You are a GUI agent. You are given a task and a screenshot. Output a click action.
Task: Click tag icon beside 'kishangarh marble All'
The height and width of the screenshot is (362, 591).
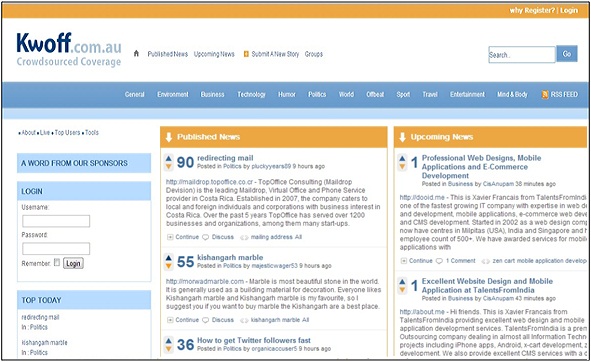(x=244, y=321)
